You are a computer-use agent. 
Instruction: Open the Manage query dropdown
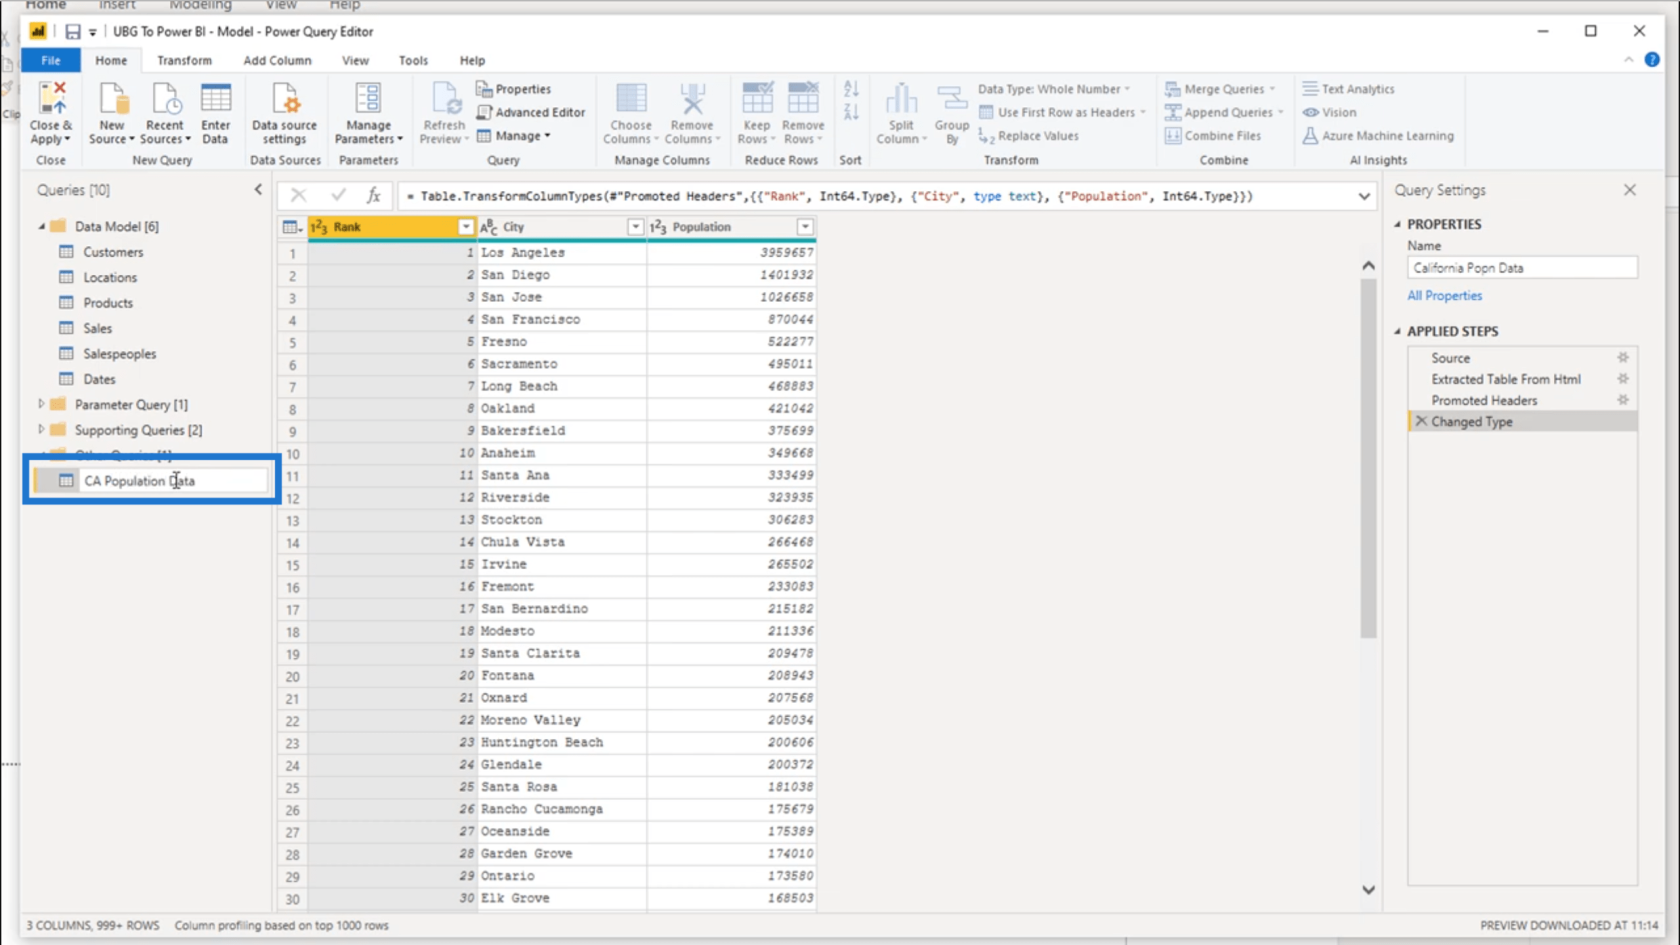514,136
